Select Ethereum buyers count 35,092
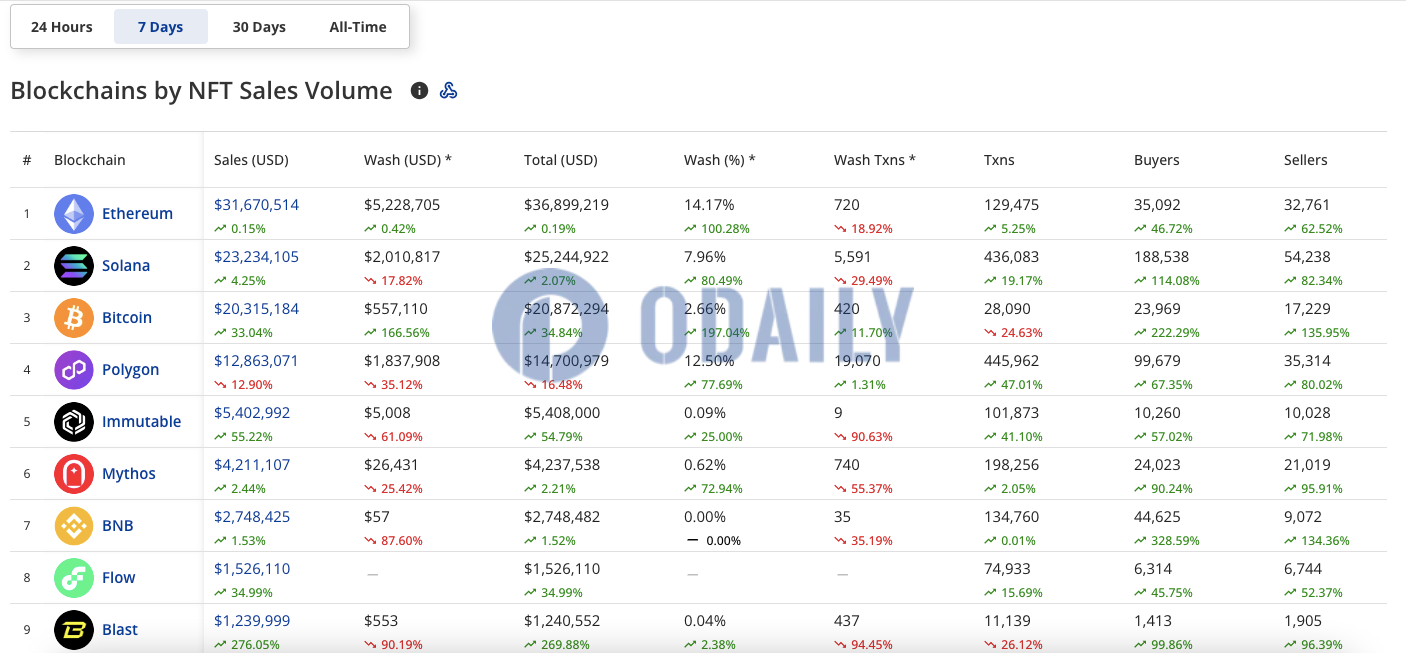Image resolution: width=1406 pixels, height=653 pixels. click(x=1157, y=205)
